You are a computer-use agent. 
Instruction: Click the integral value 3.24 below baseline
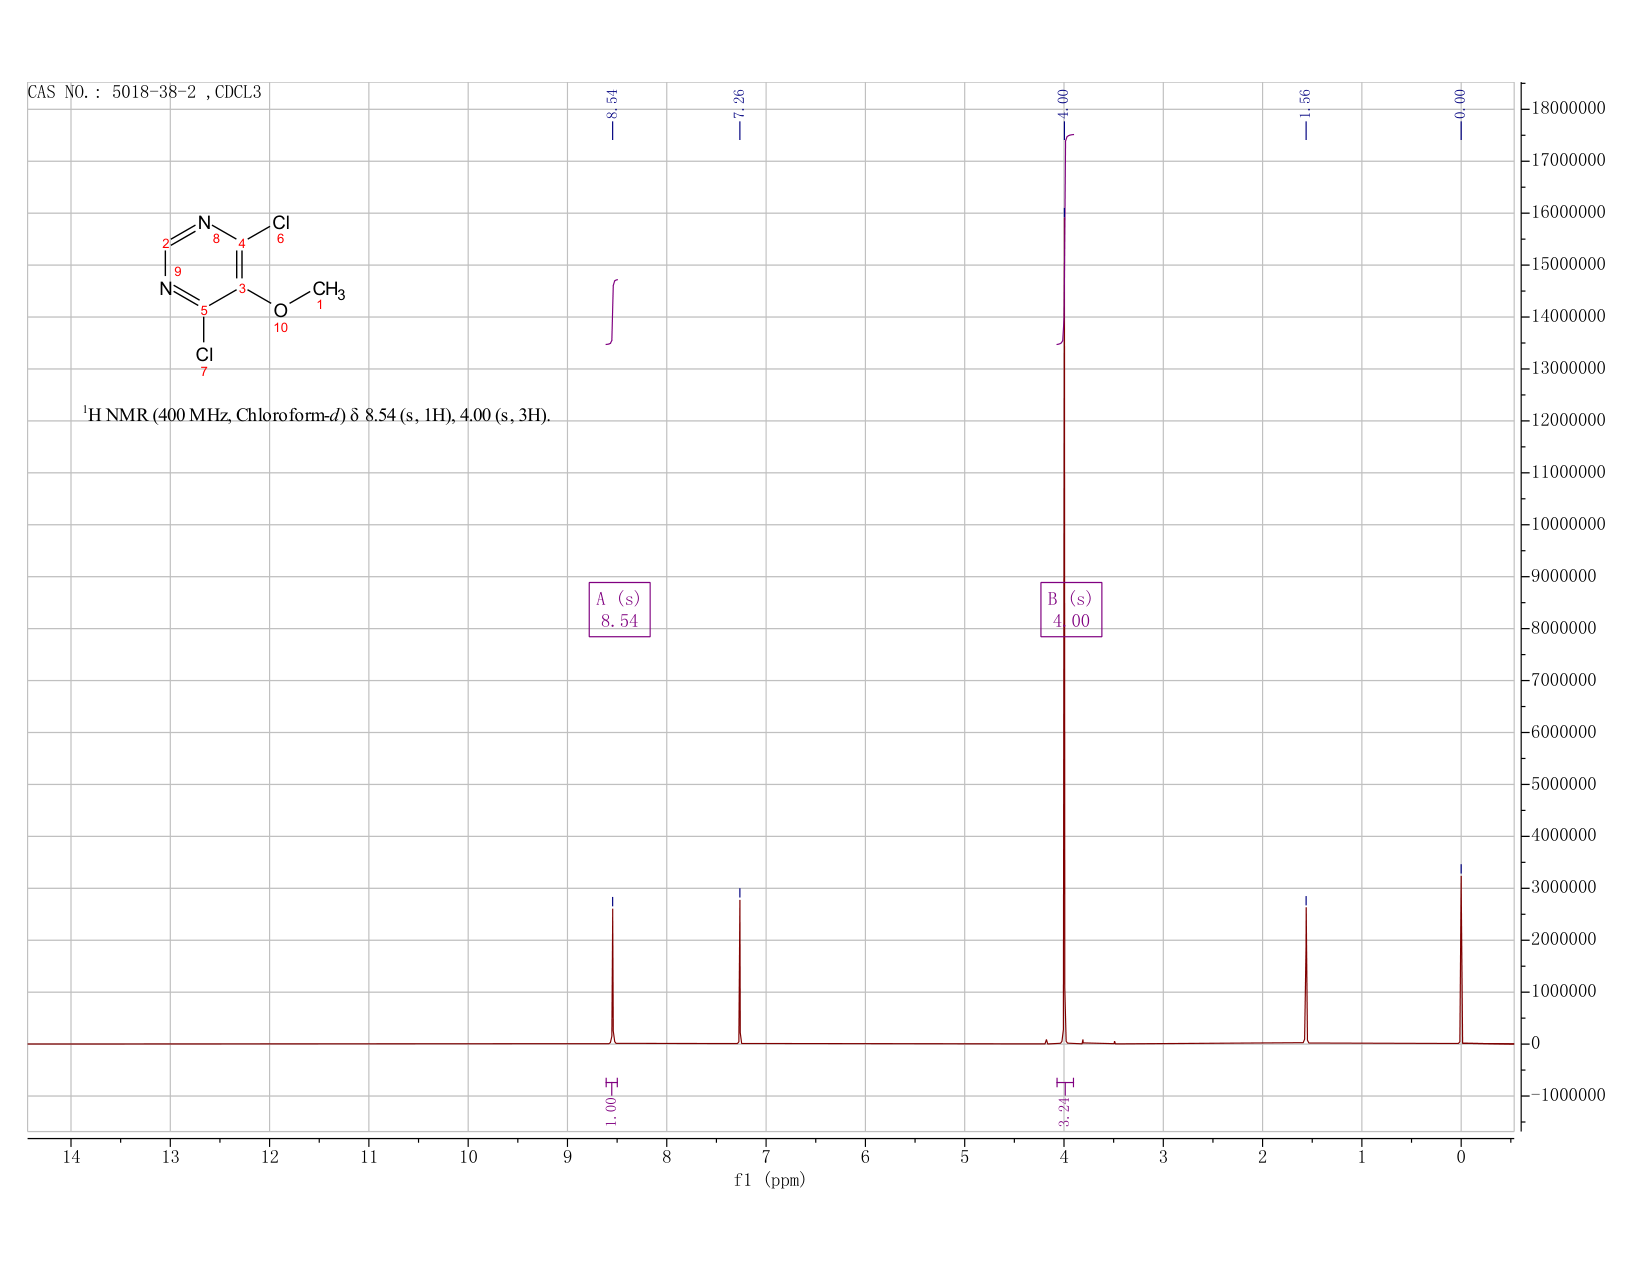[1064, 1111]
